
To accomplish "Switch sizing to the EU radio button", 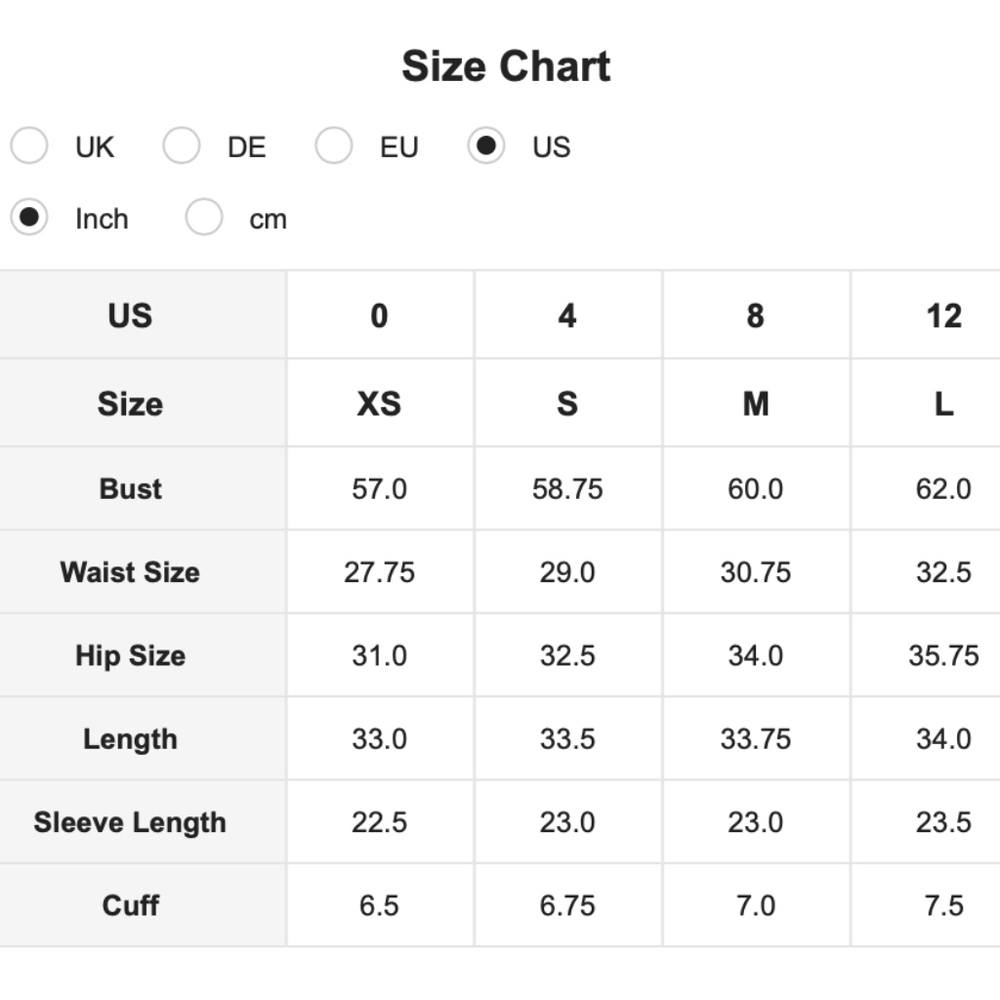I will click(x=334, y=145).
